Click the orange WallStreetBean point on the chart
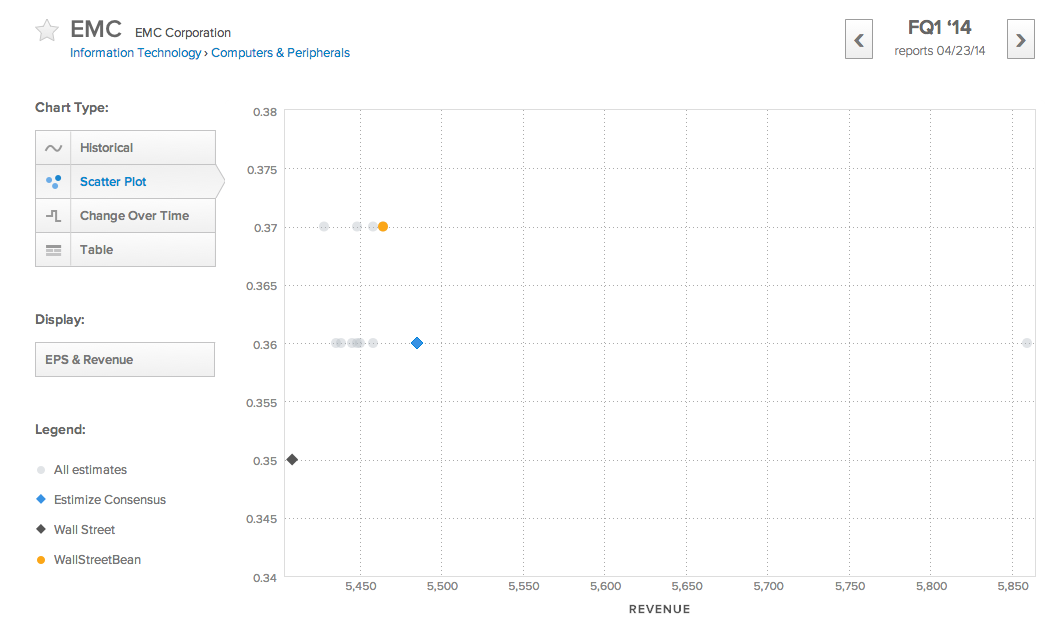The height and width of the screenshot is (626, 1056). (382, 226)
